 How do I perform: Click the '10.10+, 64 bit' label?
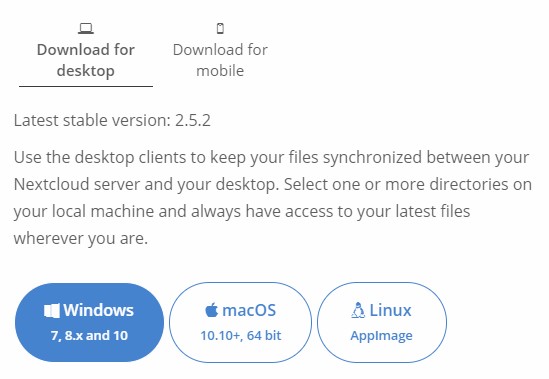click(x=241, y=336)
